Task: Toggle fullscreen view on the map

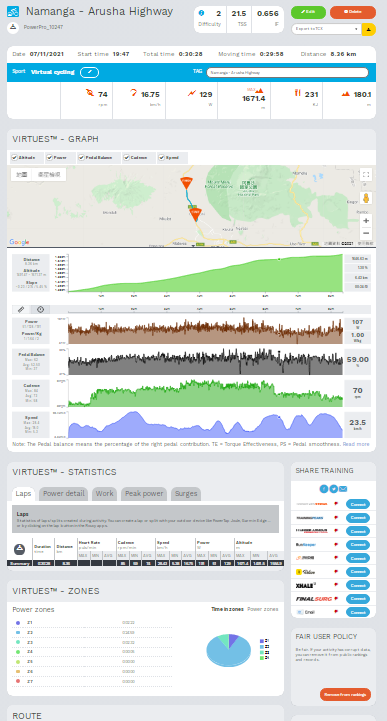Action: [366, 175]
